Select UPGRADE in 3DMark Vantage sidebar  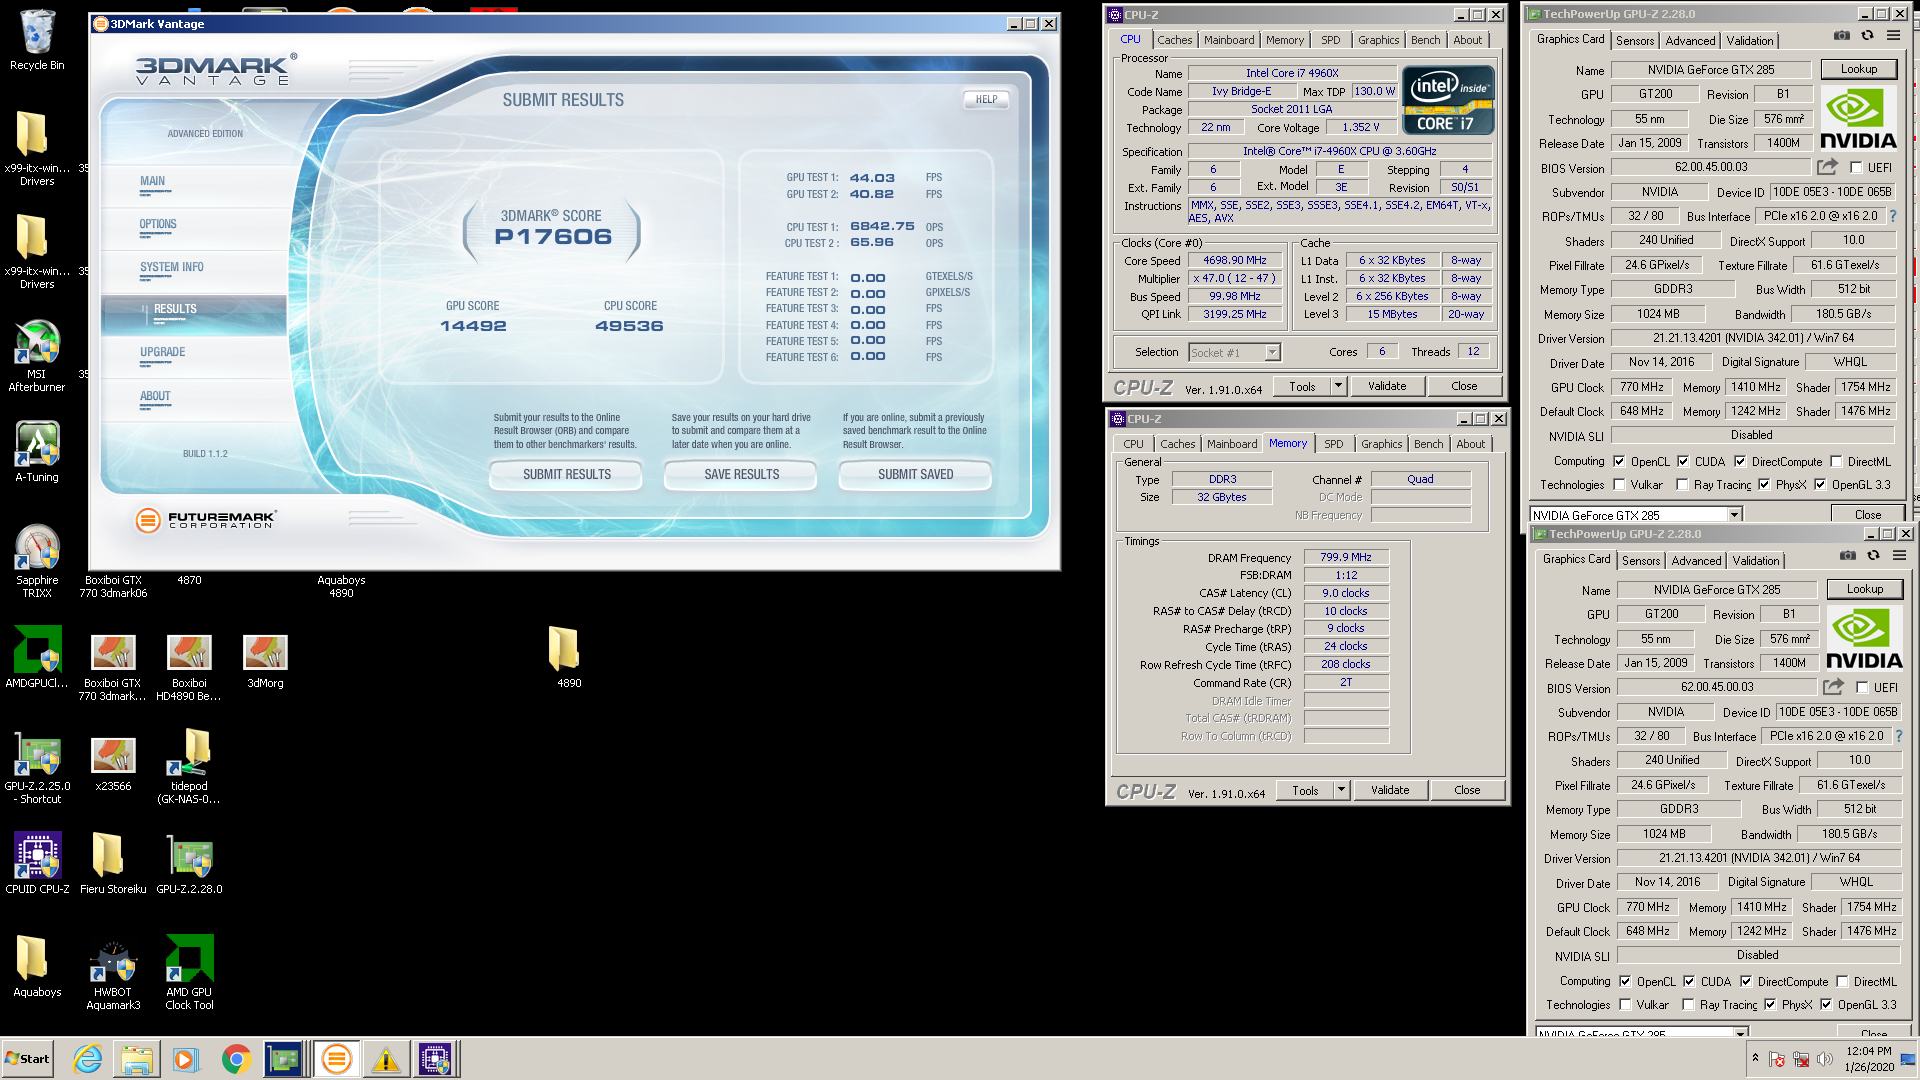click(162, 352)
